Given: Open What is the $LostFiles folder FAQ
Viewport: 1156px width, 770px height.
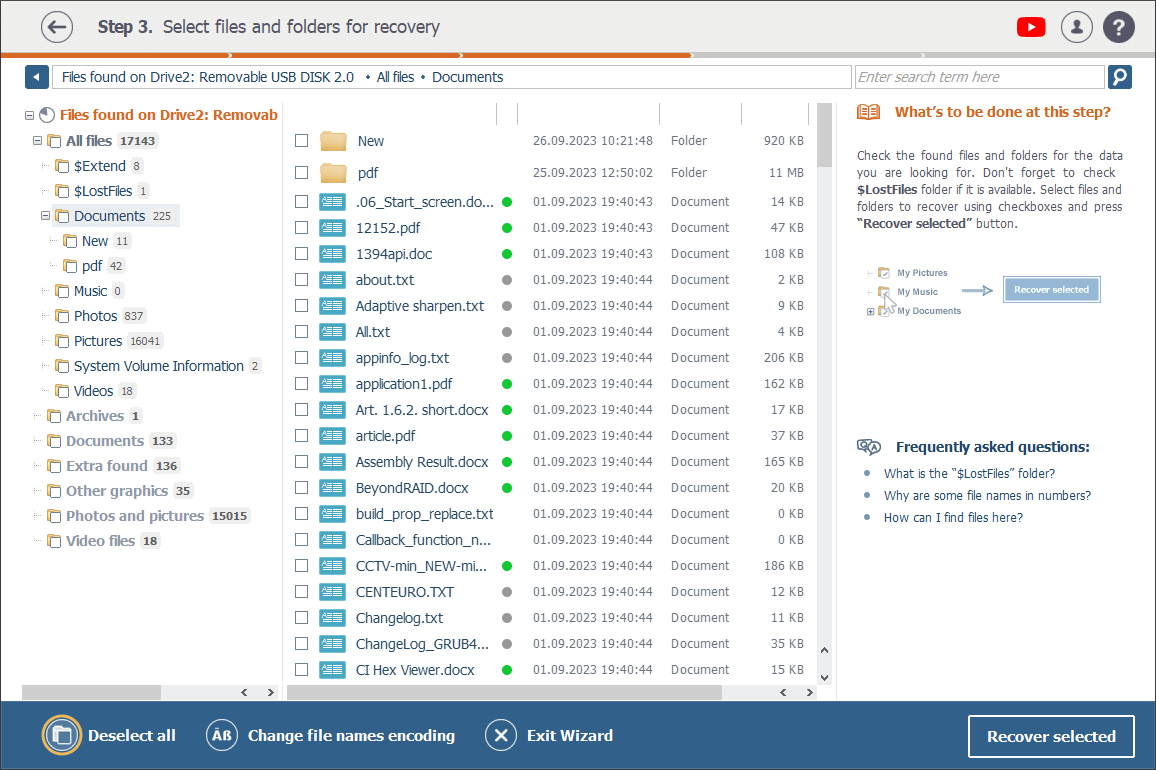Looking at the screenshot, I should (x=969, y=474).
